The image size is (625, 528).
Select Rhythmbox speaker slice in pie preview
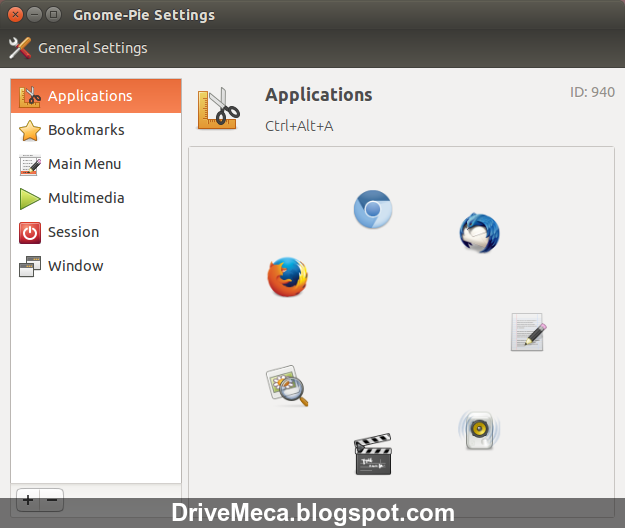(x=479, y=430)
